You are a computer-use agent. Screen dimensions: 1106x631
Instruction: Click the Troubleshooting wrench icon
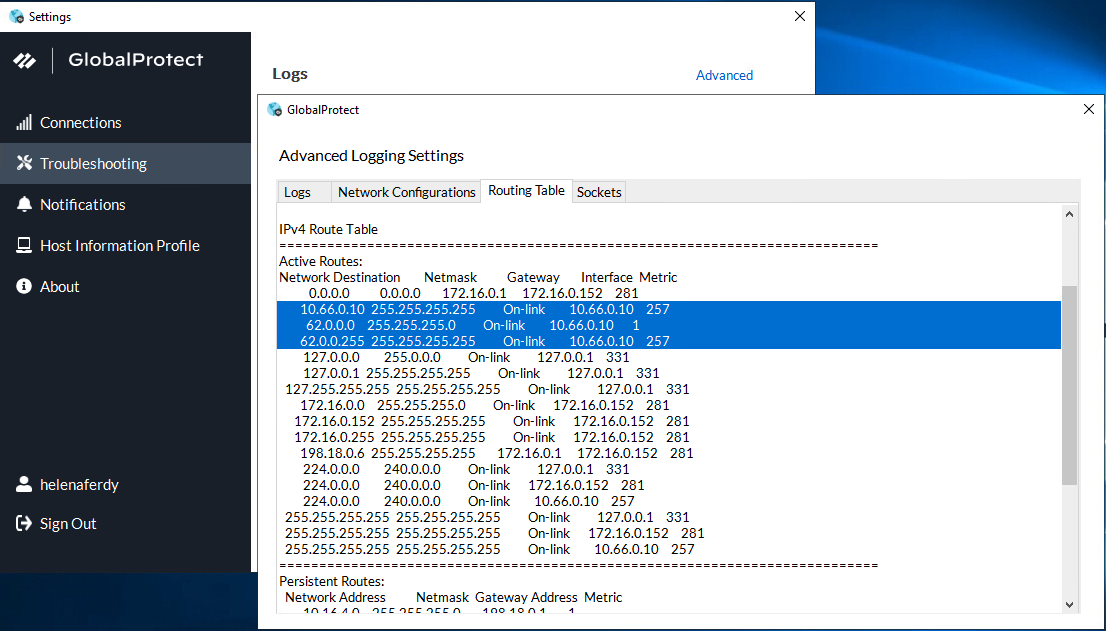pos(24,163)
